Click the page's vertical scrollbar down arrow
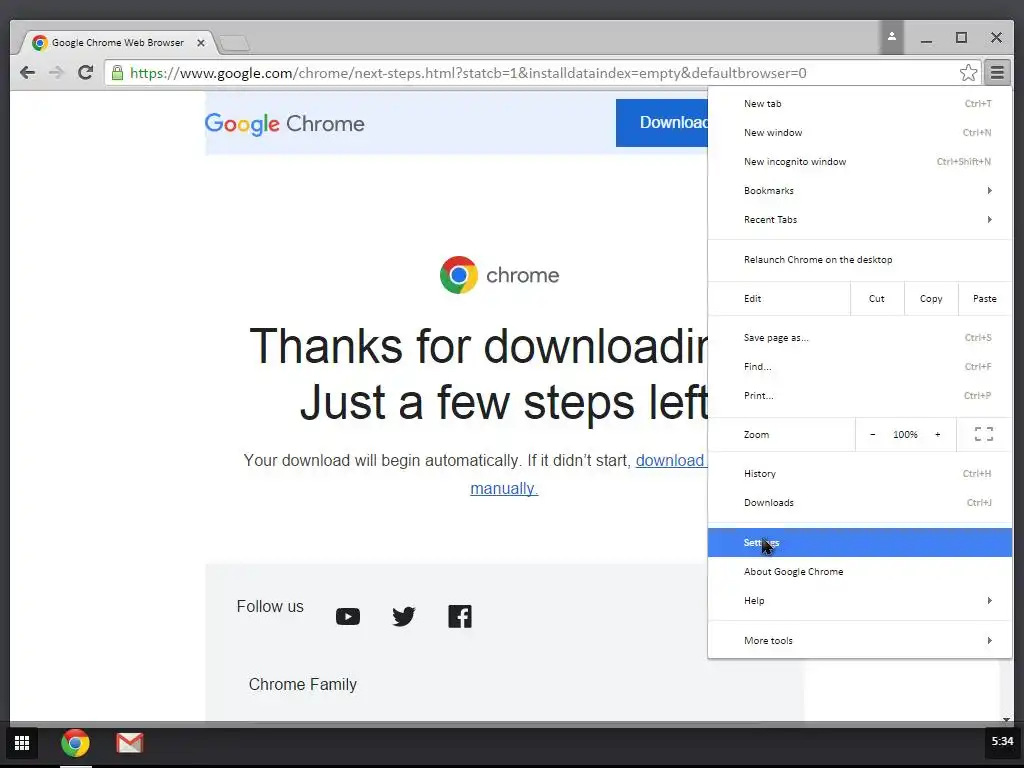The width and height of the screenshot is (1024, 768). [1006, 720]
